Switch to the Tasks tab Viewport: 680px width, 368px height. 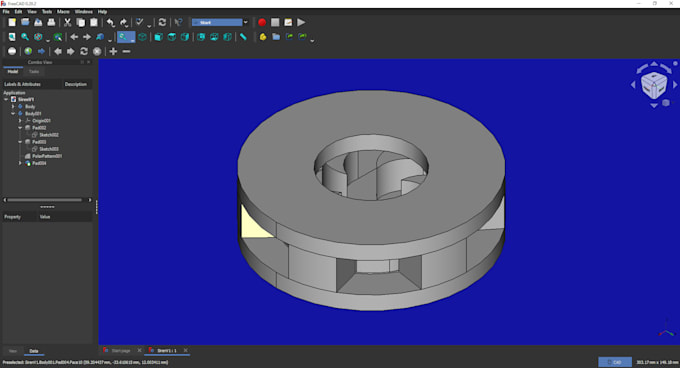(x=34, y=72)
